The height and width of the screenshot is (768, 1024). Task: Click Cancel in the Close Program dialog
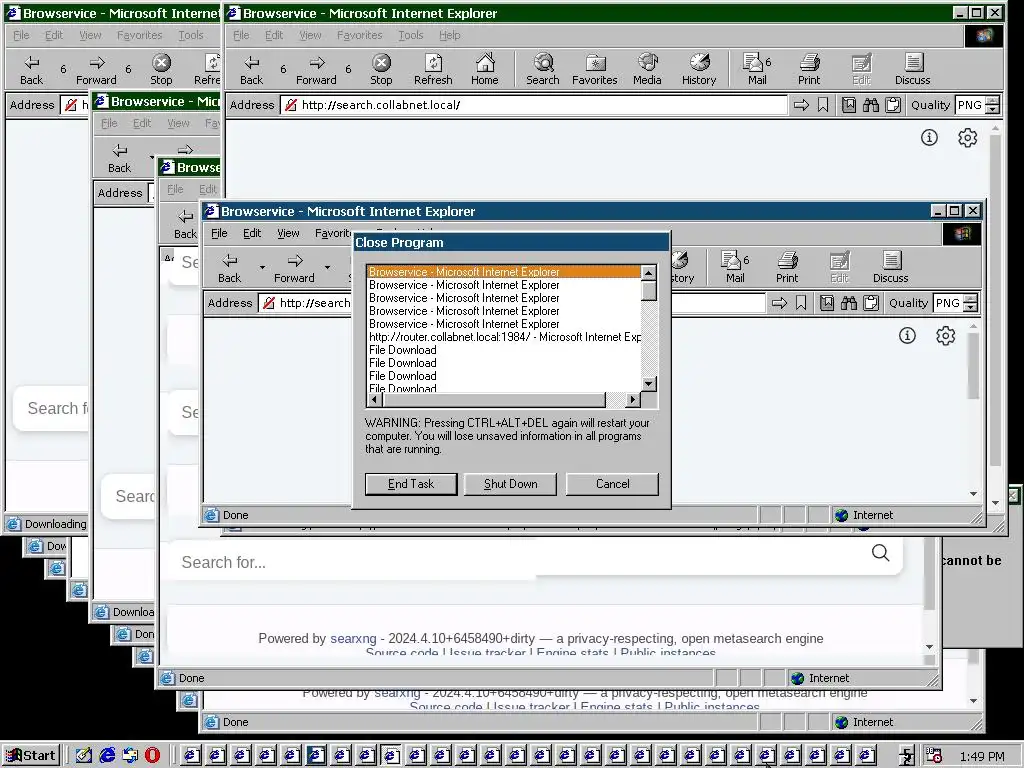pyautogui.click(x=613, y=484)
